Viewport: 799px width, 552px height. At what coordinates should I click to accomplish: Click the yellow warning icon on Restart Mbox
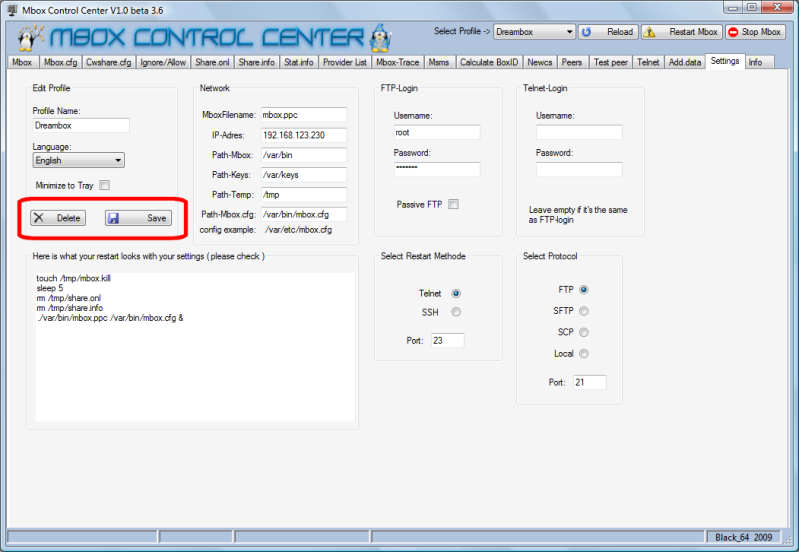649,32
